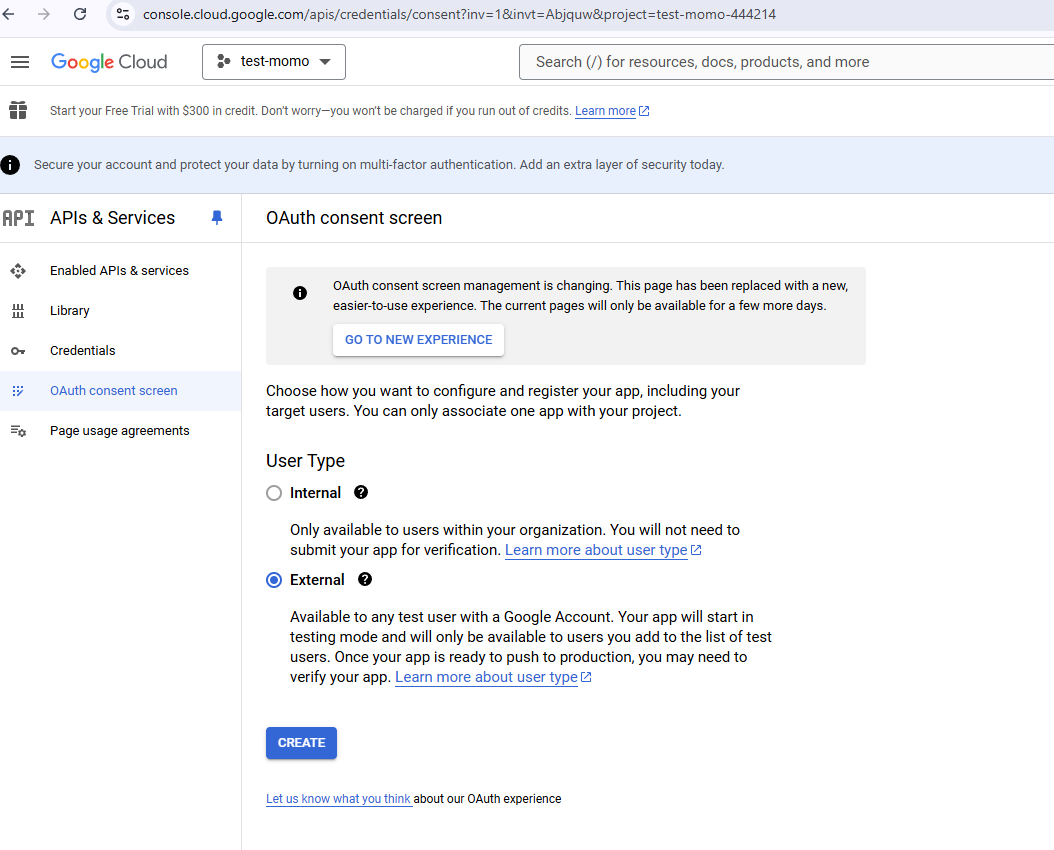1054x850 pixels.
Task: Click the Let us know what you think link
Action: pos(338,799)
